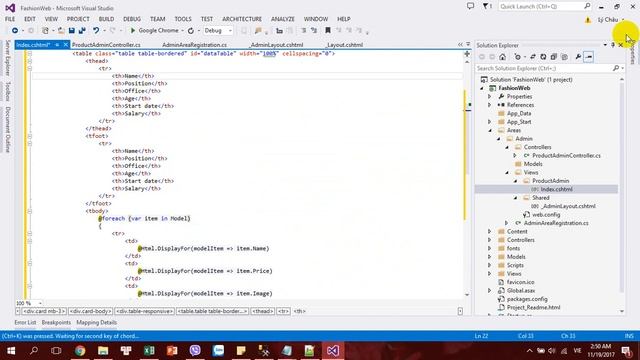Select packages.config in Solution Explorer
640x360 pixels.
tap(527, 299)
